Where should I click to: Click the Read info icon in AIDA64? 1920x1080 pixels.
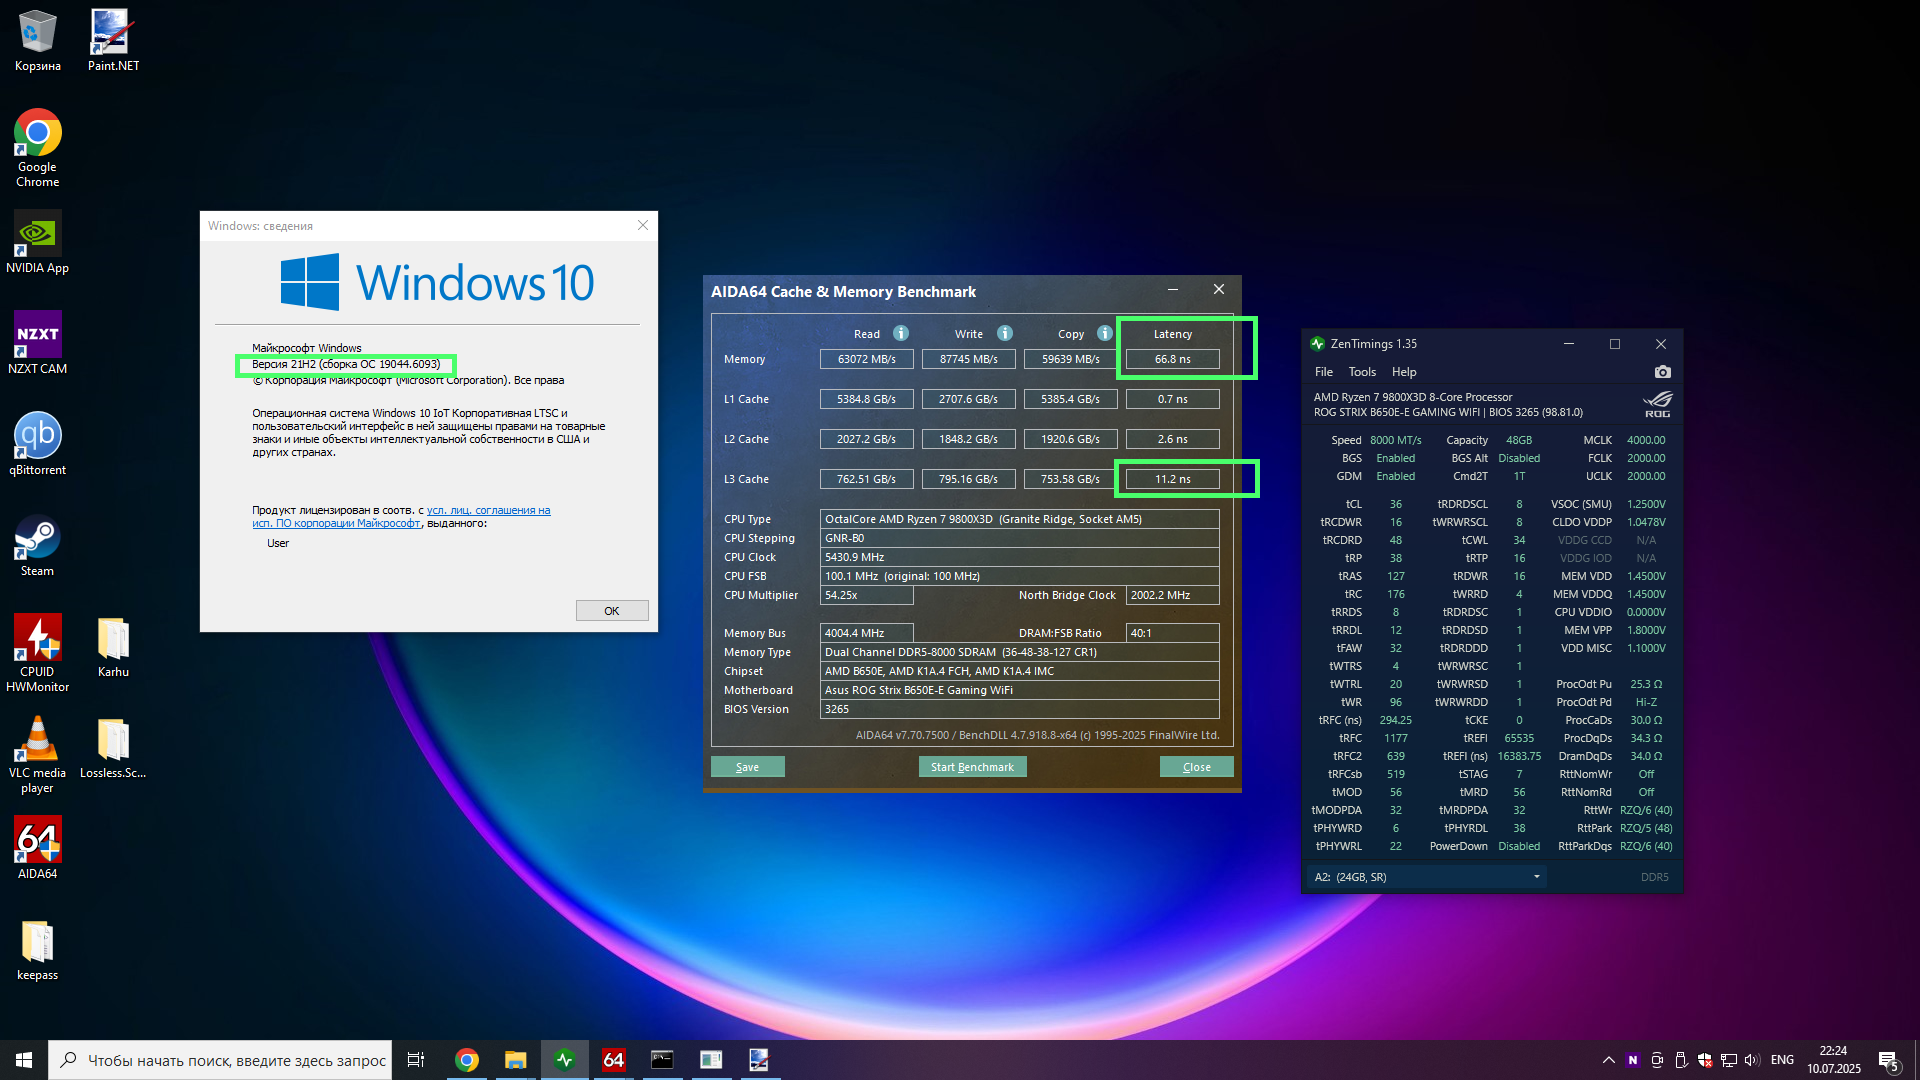[901, 333]
